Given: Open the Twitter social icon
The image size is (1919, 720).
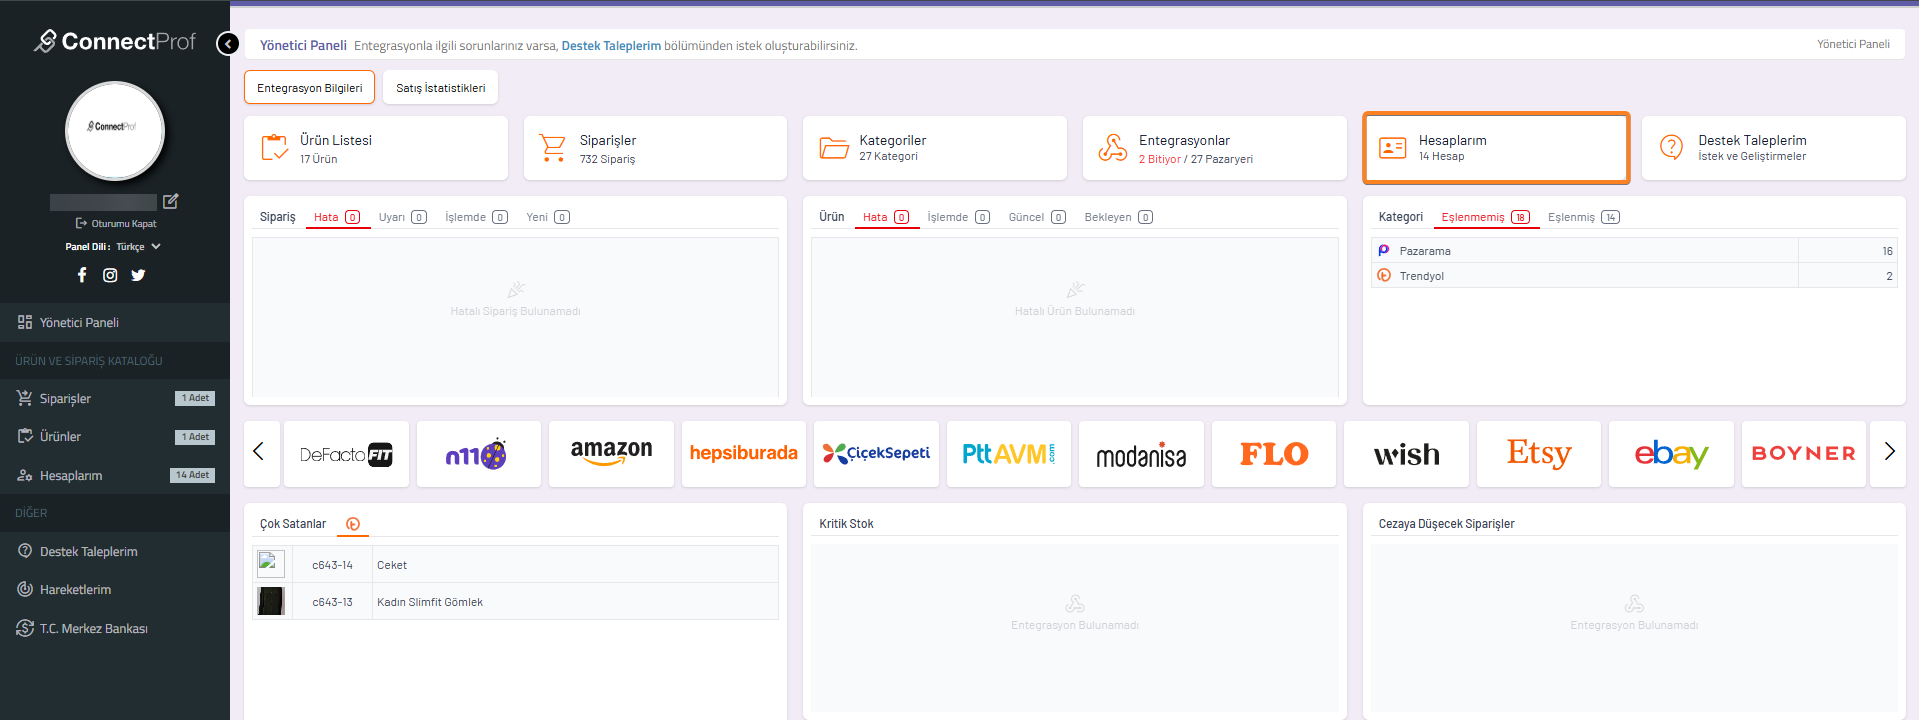Looking at the screenshot, I should [x=138, y=275].
